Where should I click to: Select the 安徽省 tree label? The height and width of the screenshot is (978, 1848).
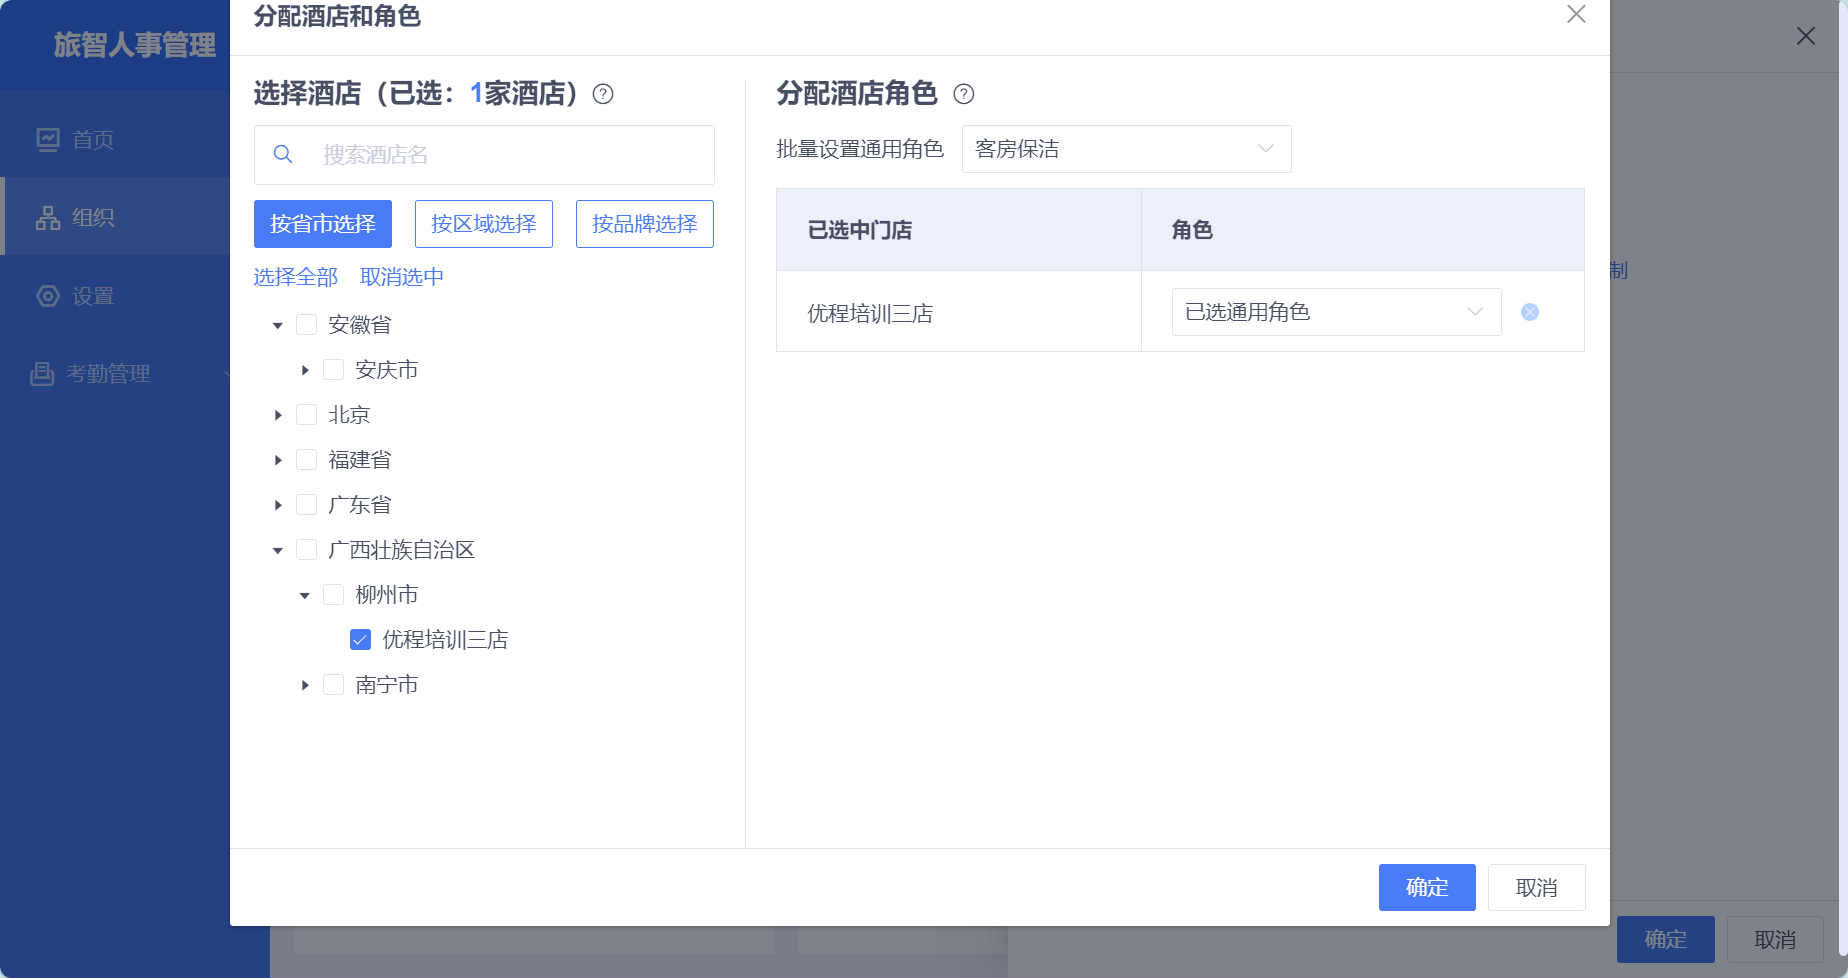pyautogui.click(x=360, y=324)
